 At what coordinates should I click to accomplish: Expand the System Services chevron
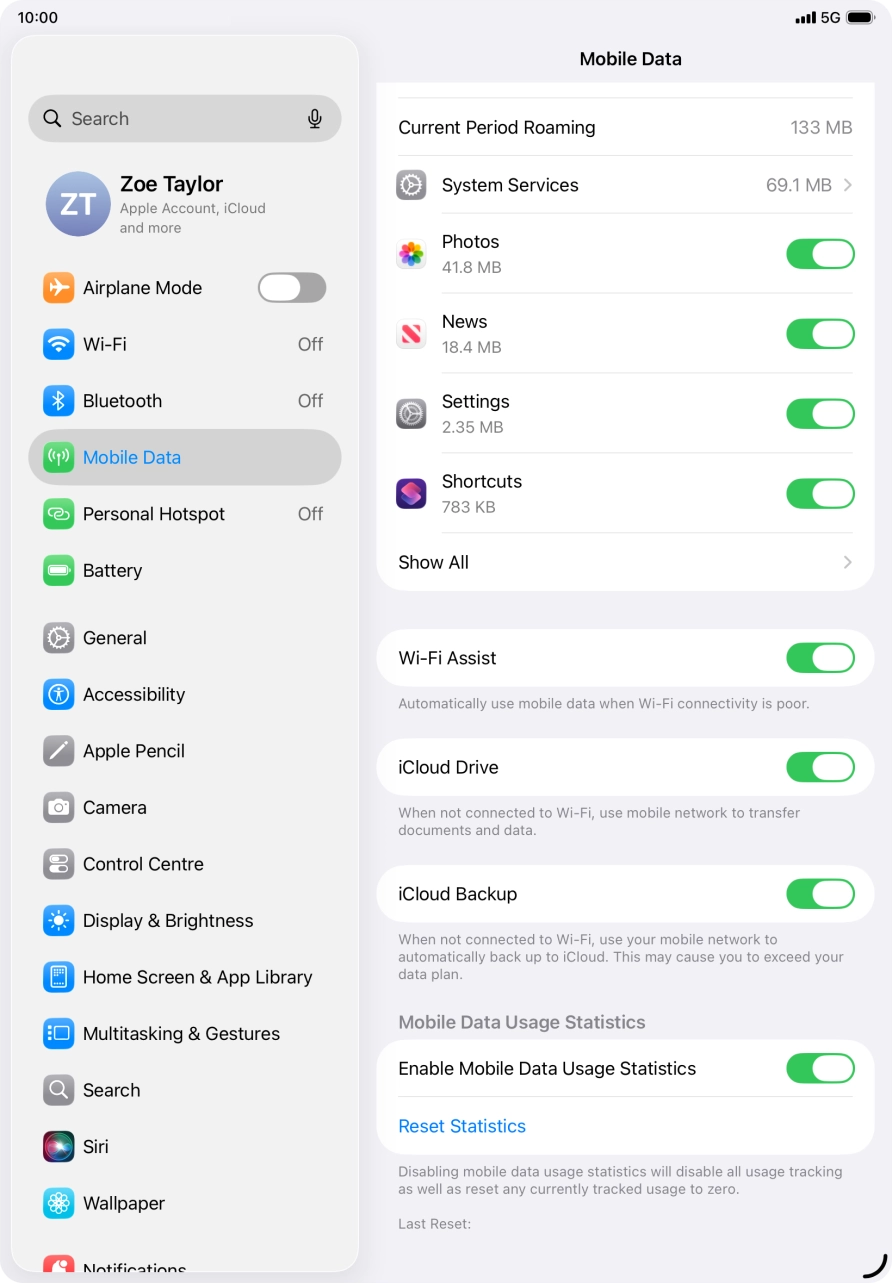coord(848,185)
